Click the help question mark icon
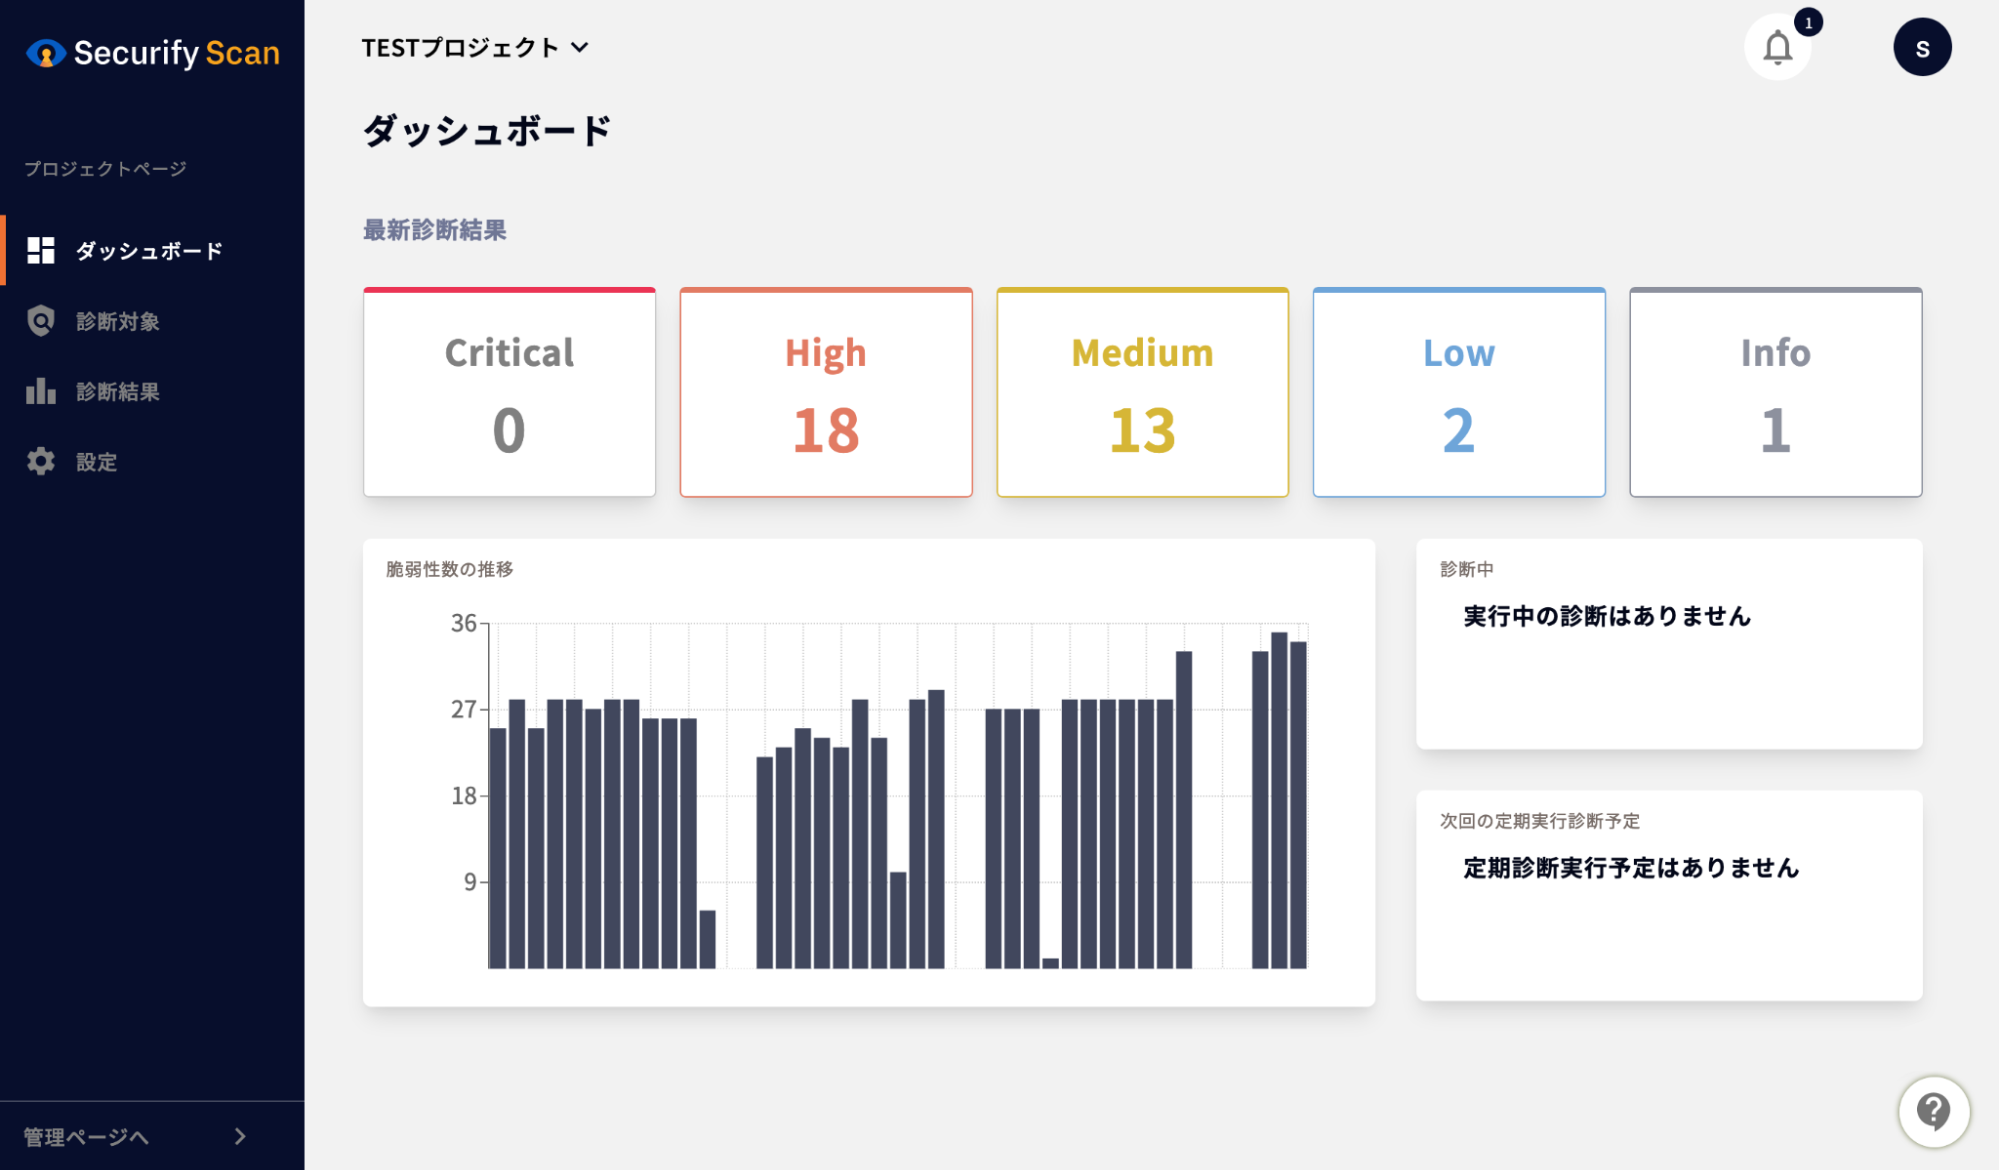Viewport: 1999px width, 1171px height. (1935, 1111)
